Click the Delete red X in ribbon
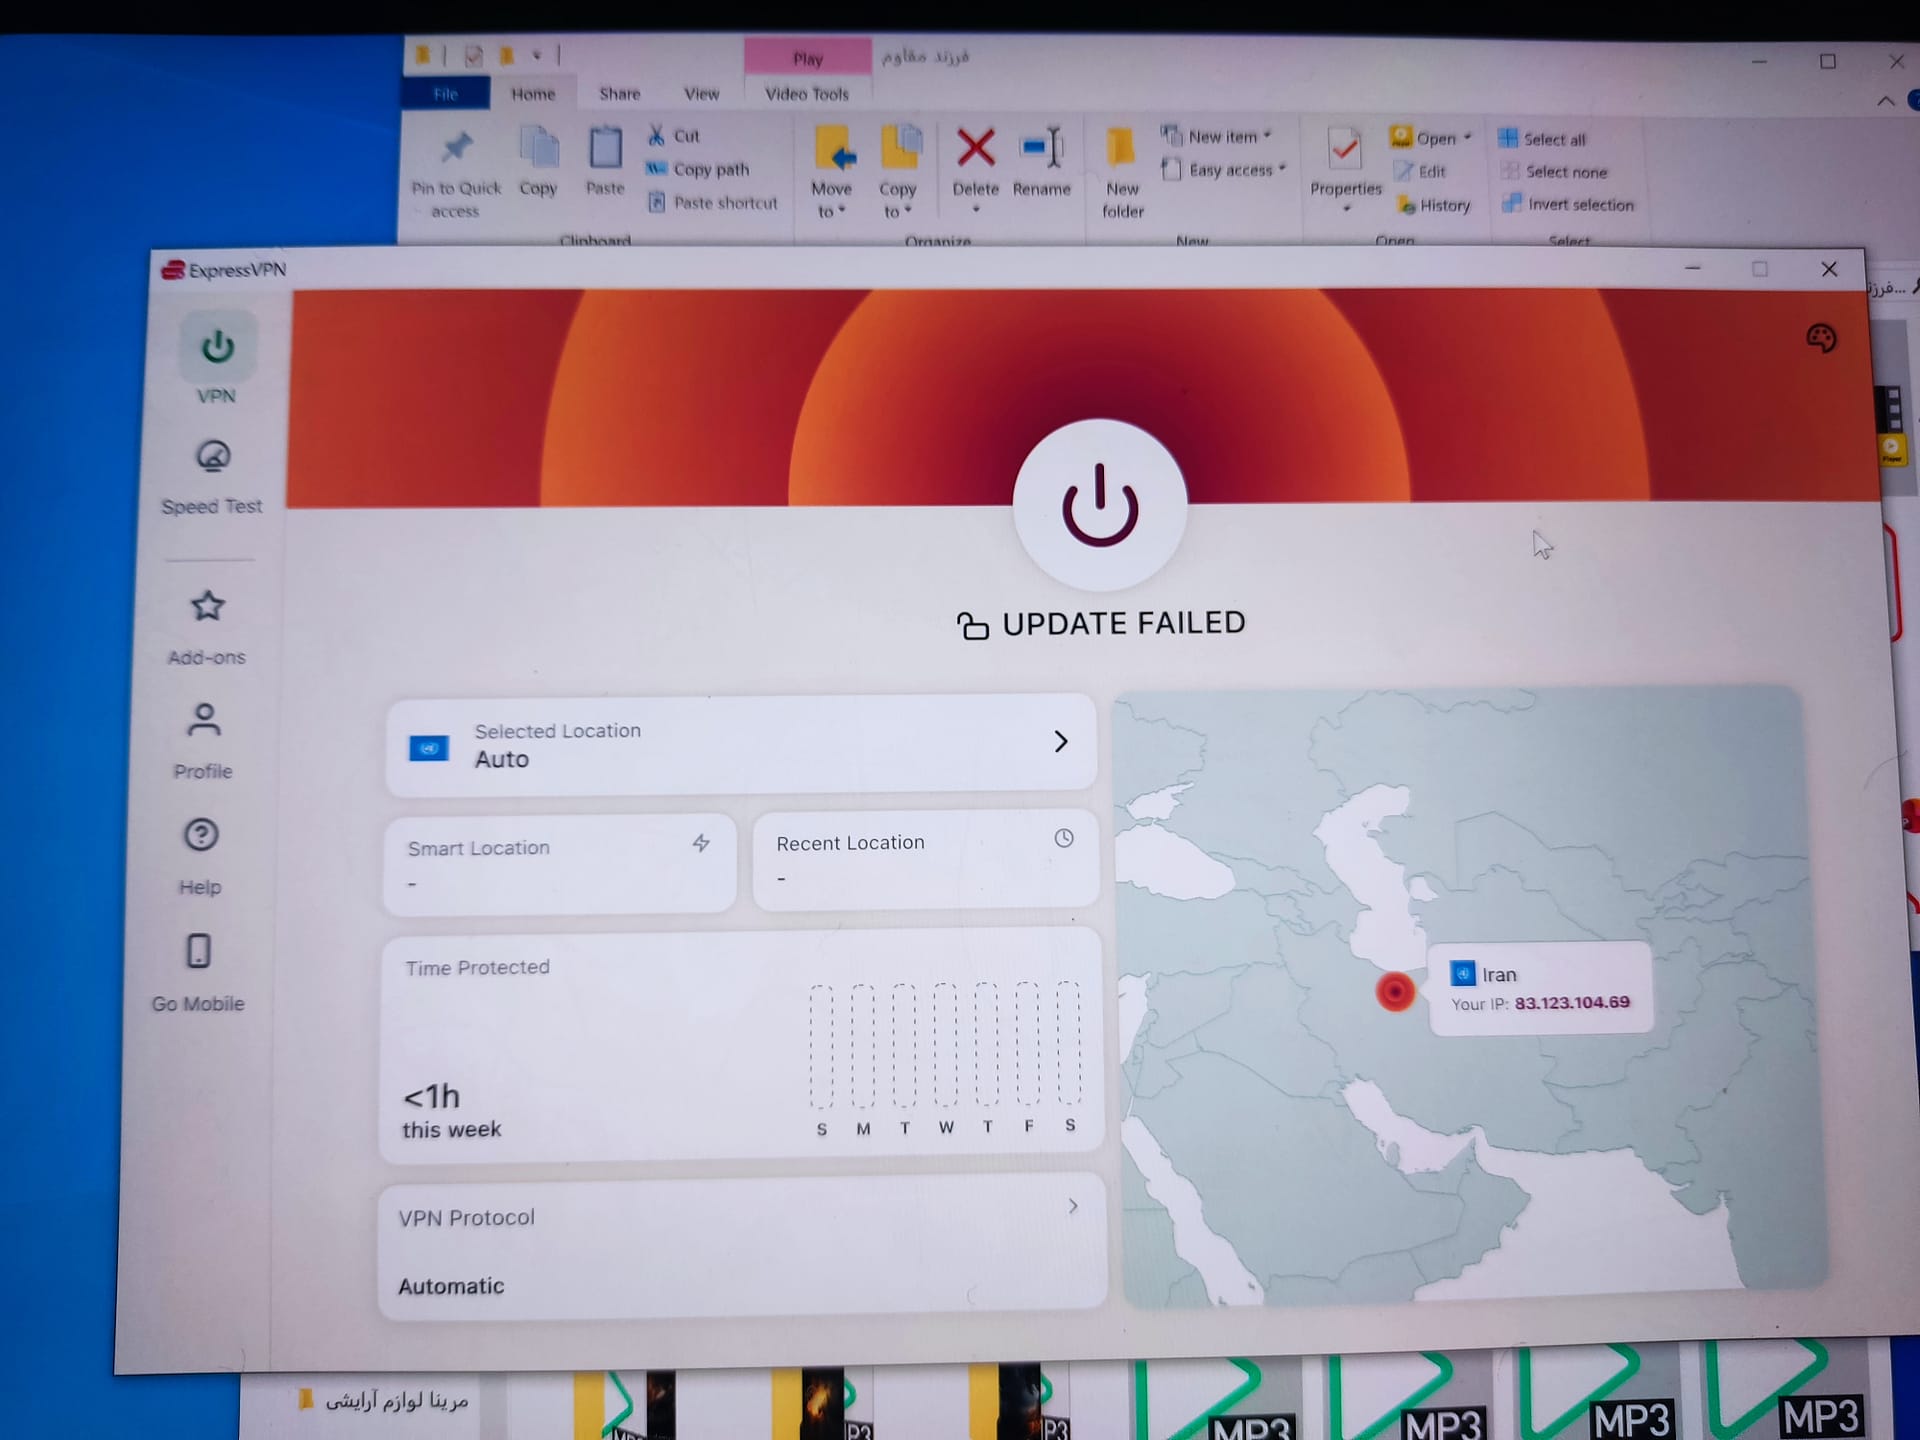This screenshot has width=1920, height=1440. [976, 149]
